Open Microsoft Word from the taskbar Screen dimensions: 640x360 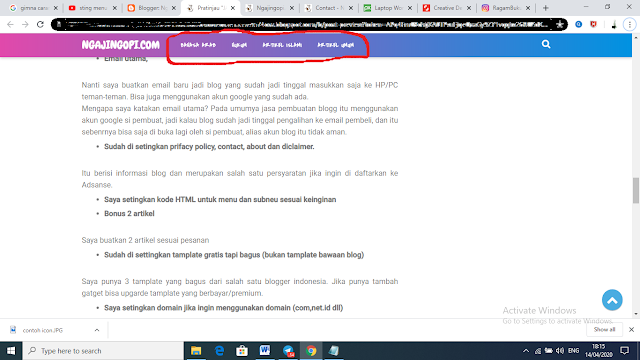[265, 351]
